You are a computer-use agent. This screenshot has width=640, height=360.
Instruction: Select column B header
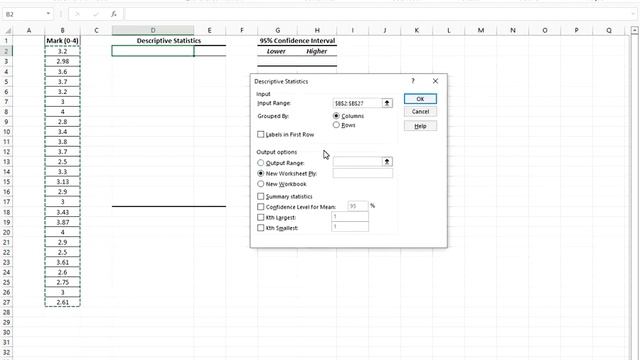click(x=62, y=30)
